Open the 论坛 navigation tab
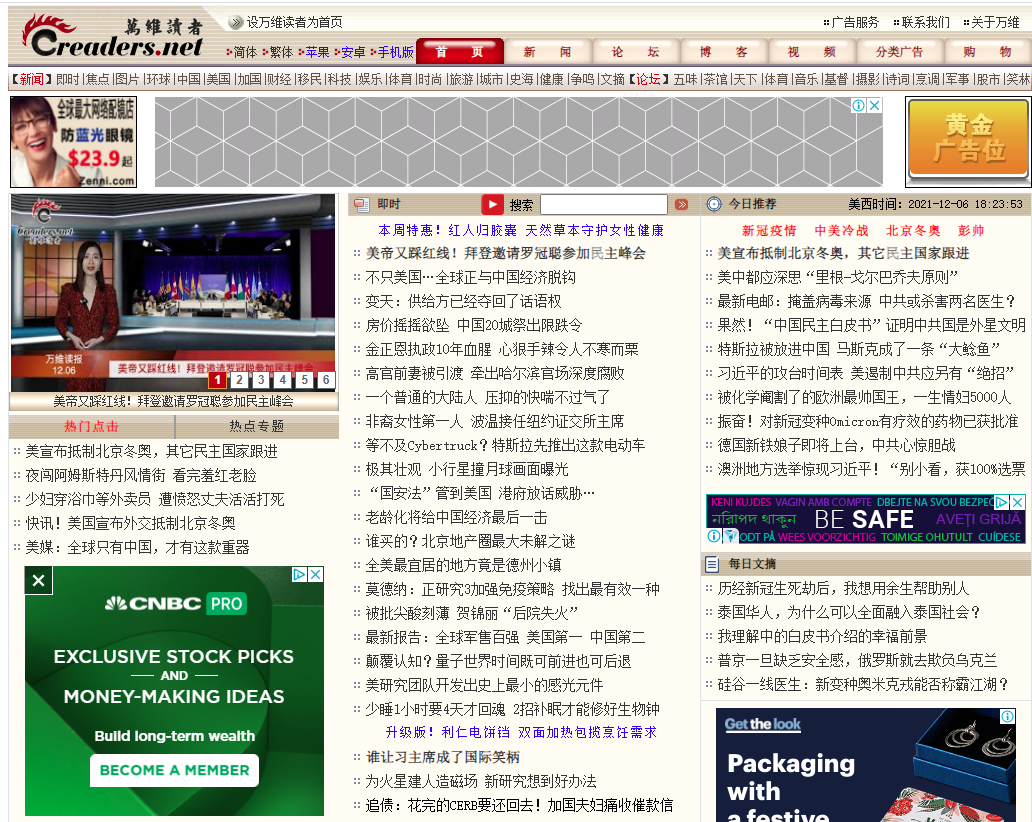The width and height of the screenshot is (1032, 822). pyautogui.click(x=636, y=51)
